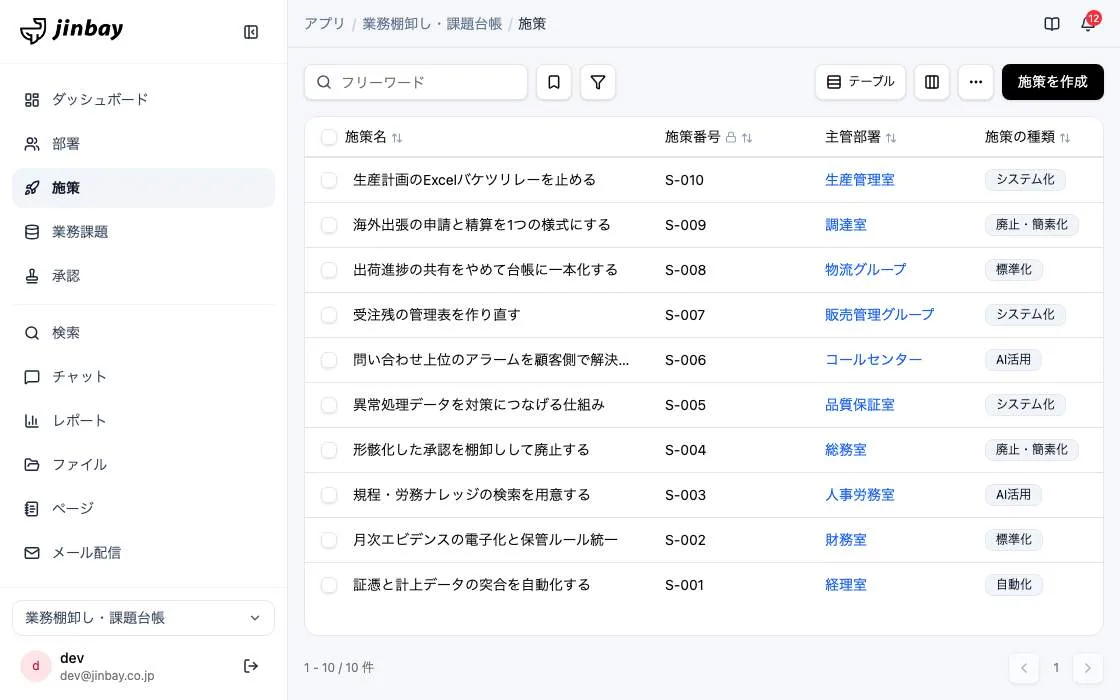Click the user avatar 'd'
Viewport: 1120px width, 700px height.
(x=36, y=666)
